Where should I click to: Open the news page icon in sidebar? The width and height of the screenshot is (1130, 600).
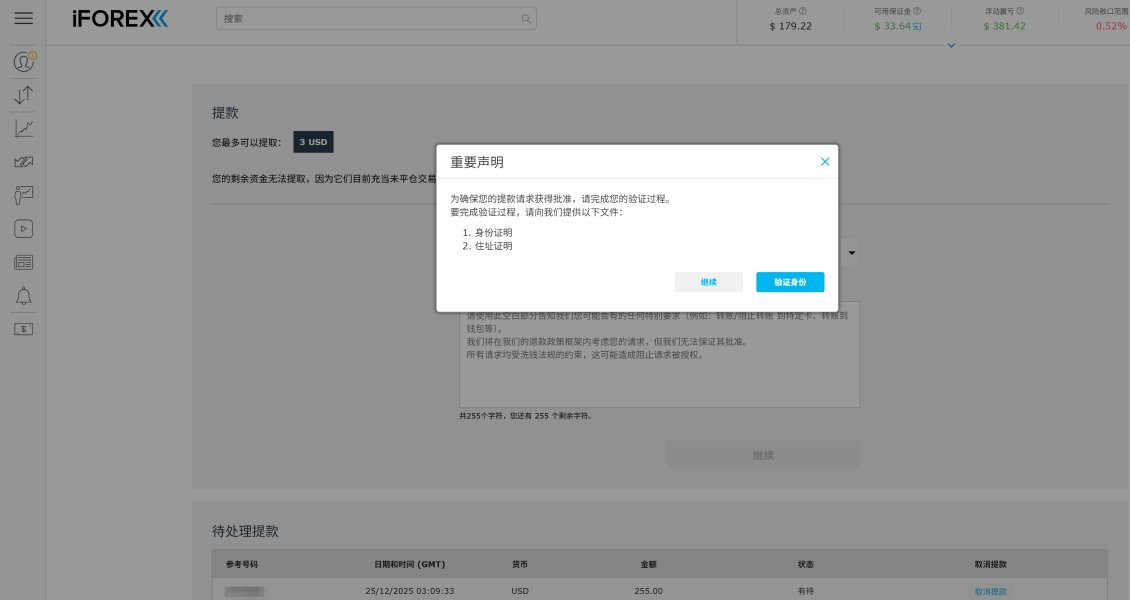coord(23,262)
